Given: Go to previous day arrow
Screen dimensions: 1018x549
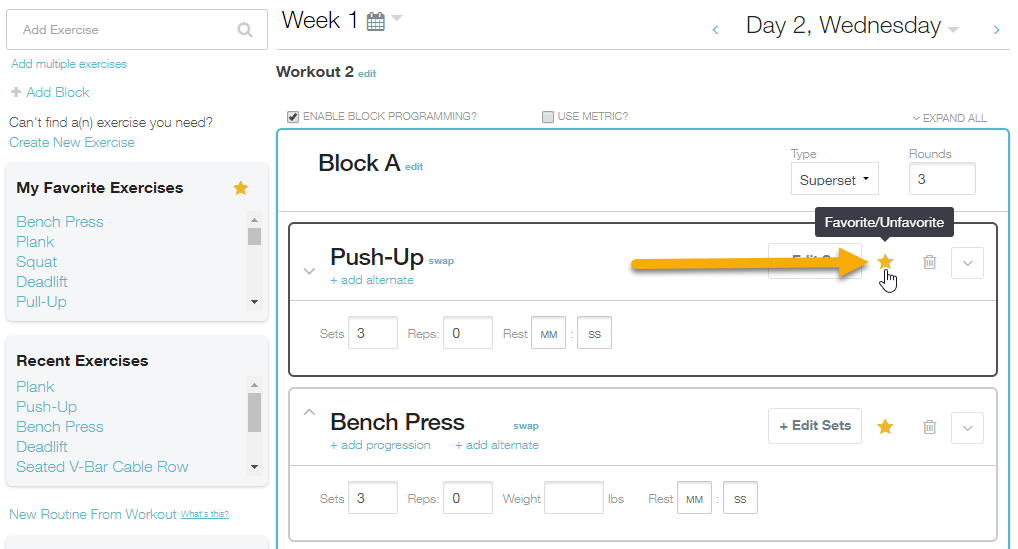Looking at the screenshot, I should 715,29.
